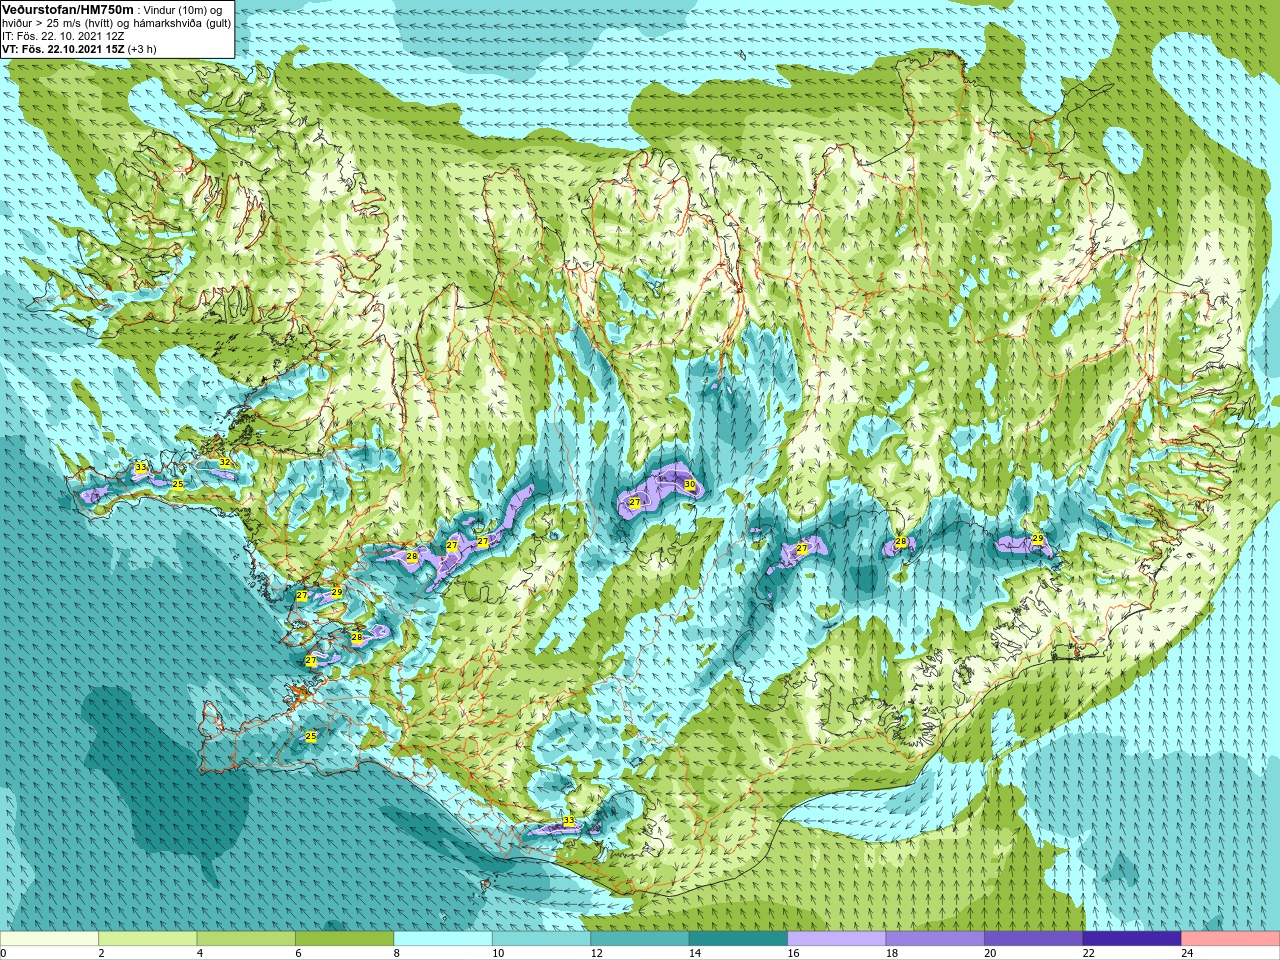Click the 27 gust label beside the 30 label
This screenshot has height=960, width=1280.
tap(635, 503)
